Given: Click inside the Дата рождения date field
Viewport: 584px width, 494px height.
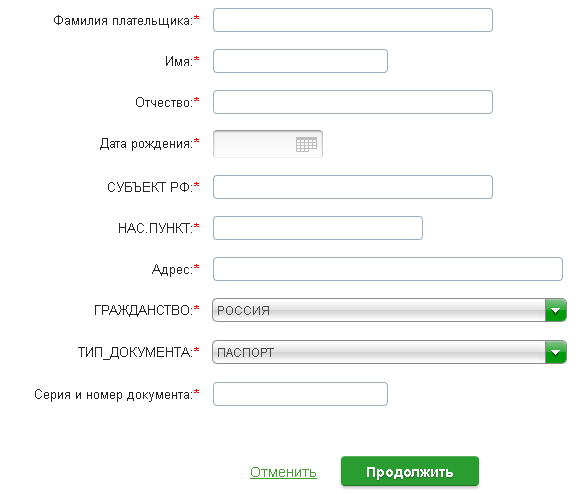Looking at the screenshot, I should [x=254, y=144].
